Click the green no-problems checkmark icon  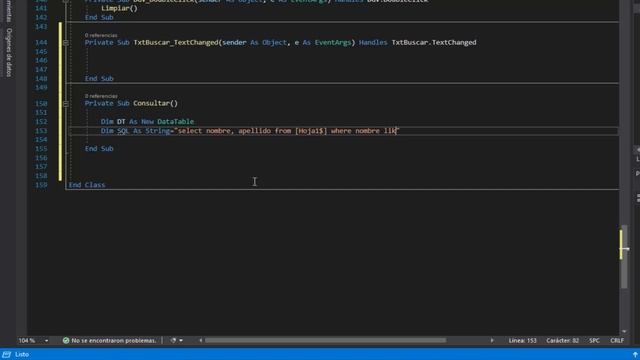click(66, 340)
